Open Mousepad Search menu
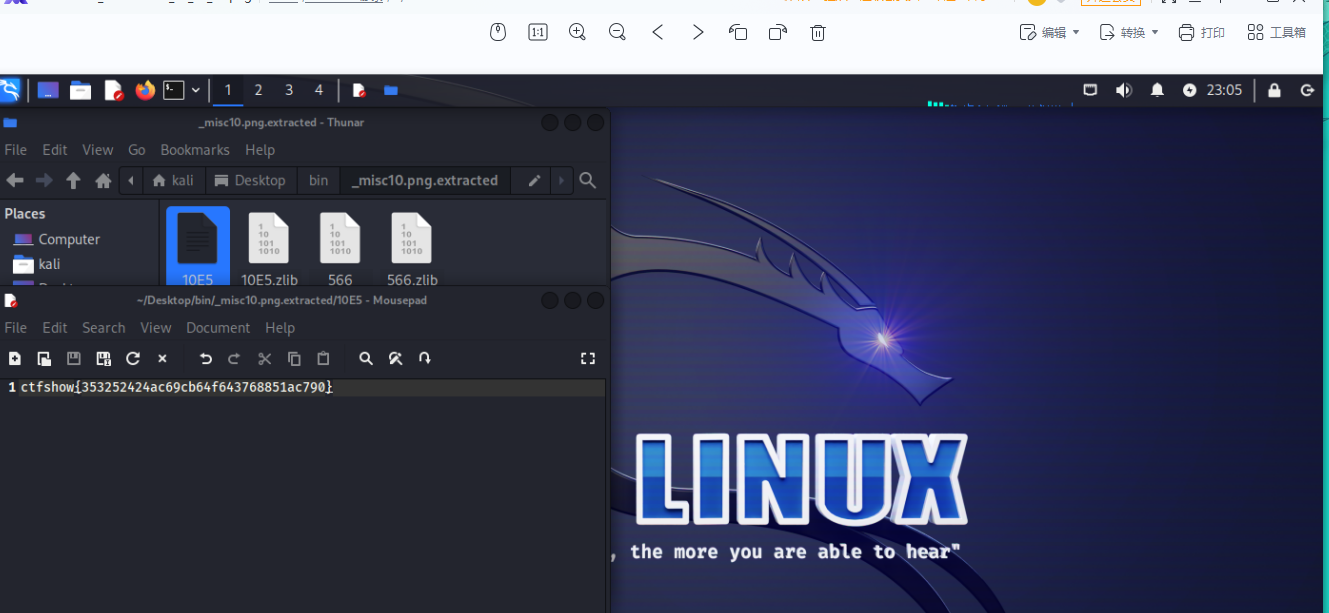This screenshot has height=613, width=1329. pos(104,328)
